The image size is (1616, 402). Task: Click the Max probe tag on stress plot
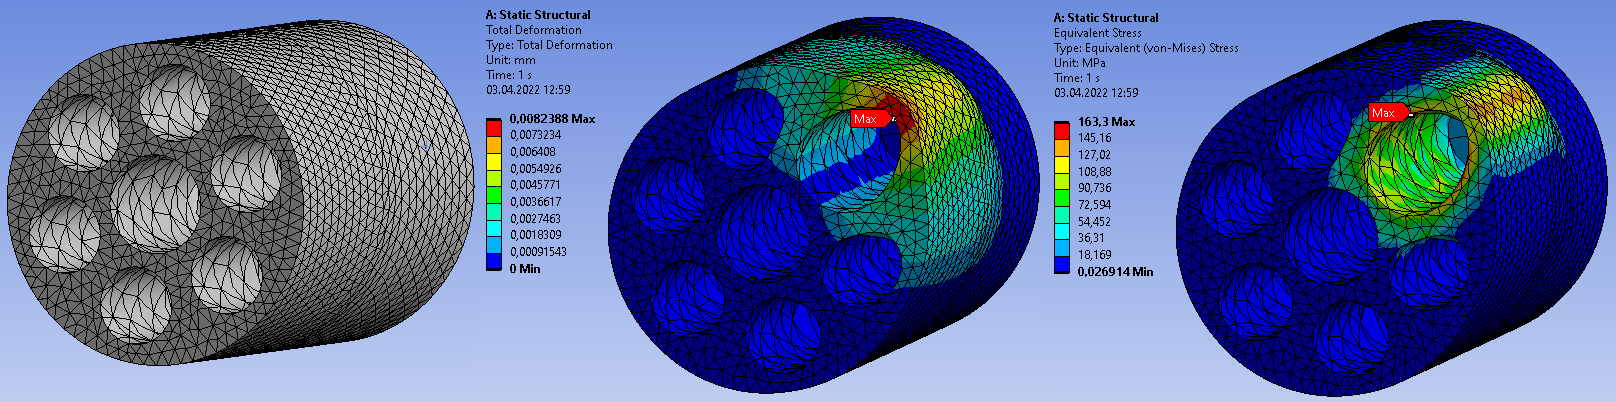pyautogui.click(x=1387, y=113)
